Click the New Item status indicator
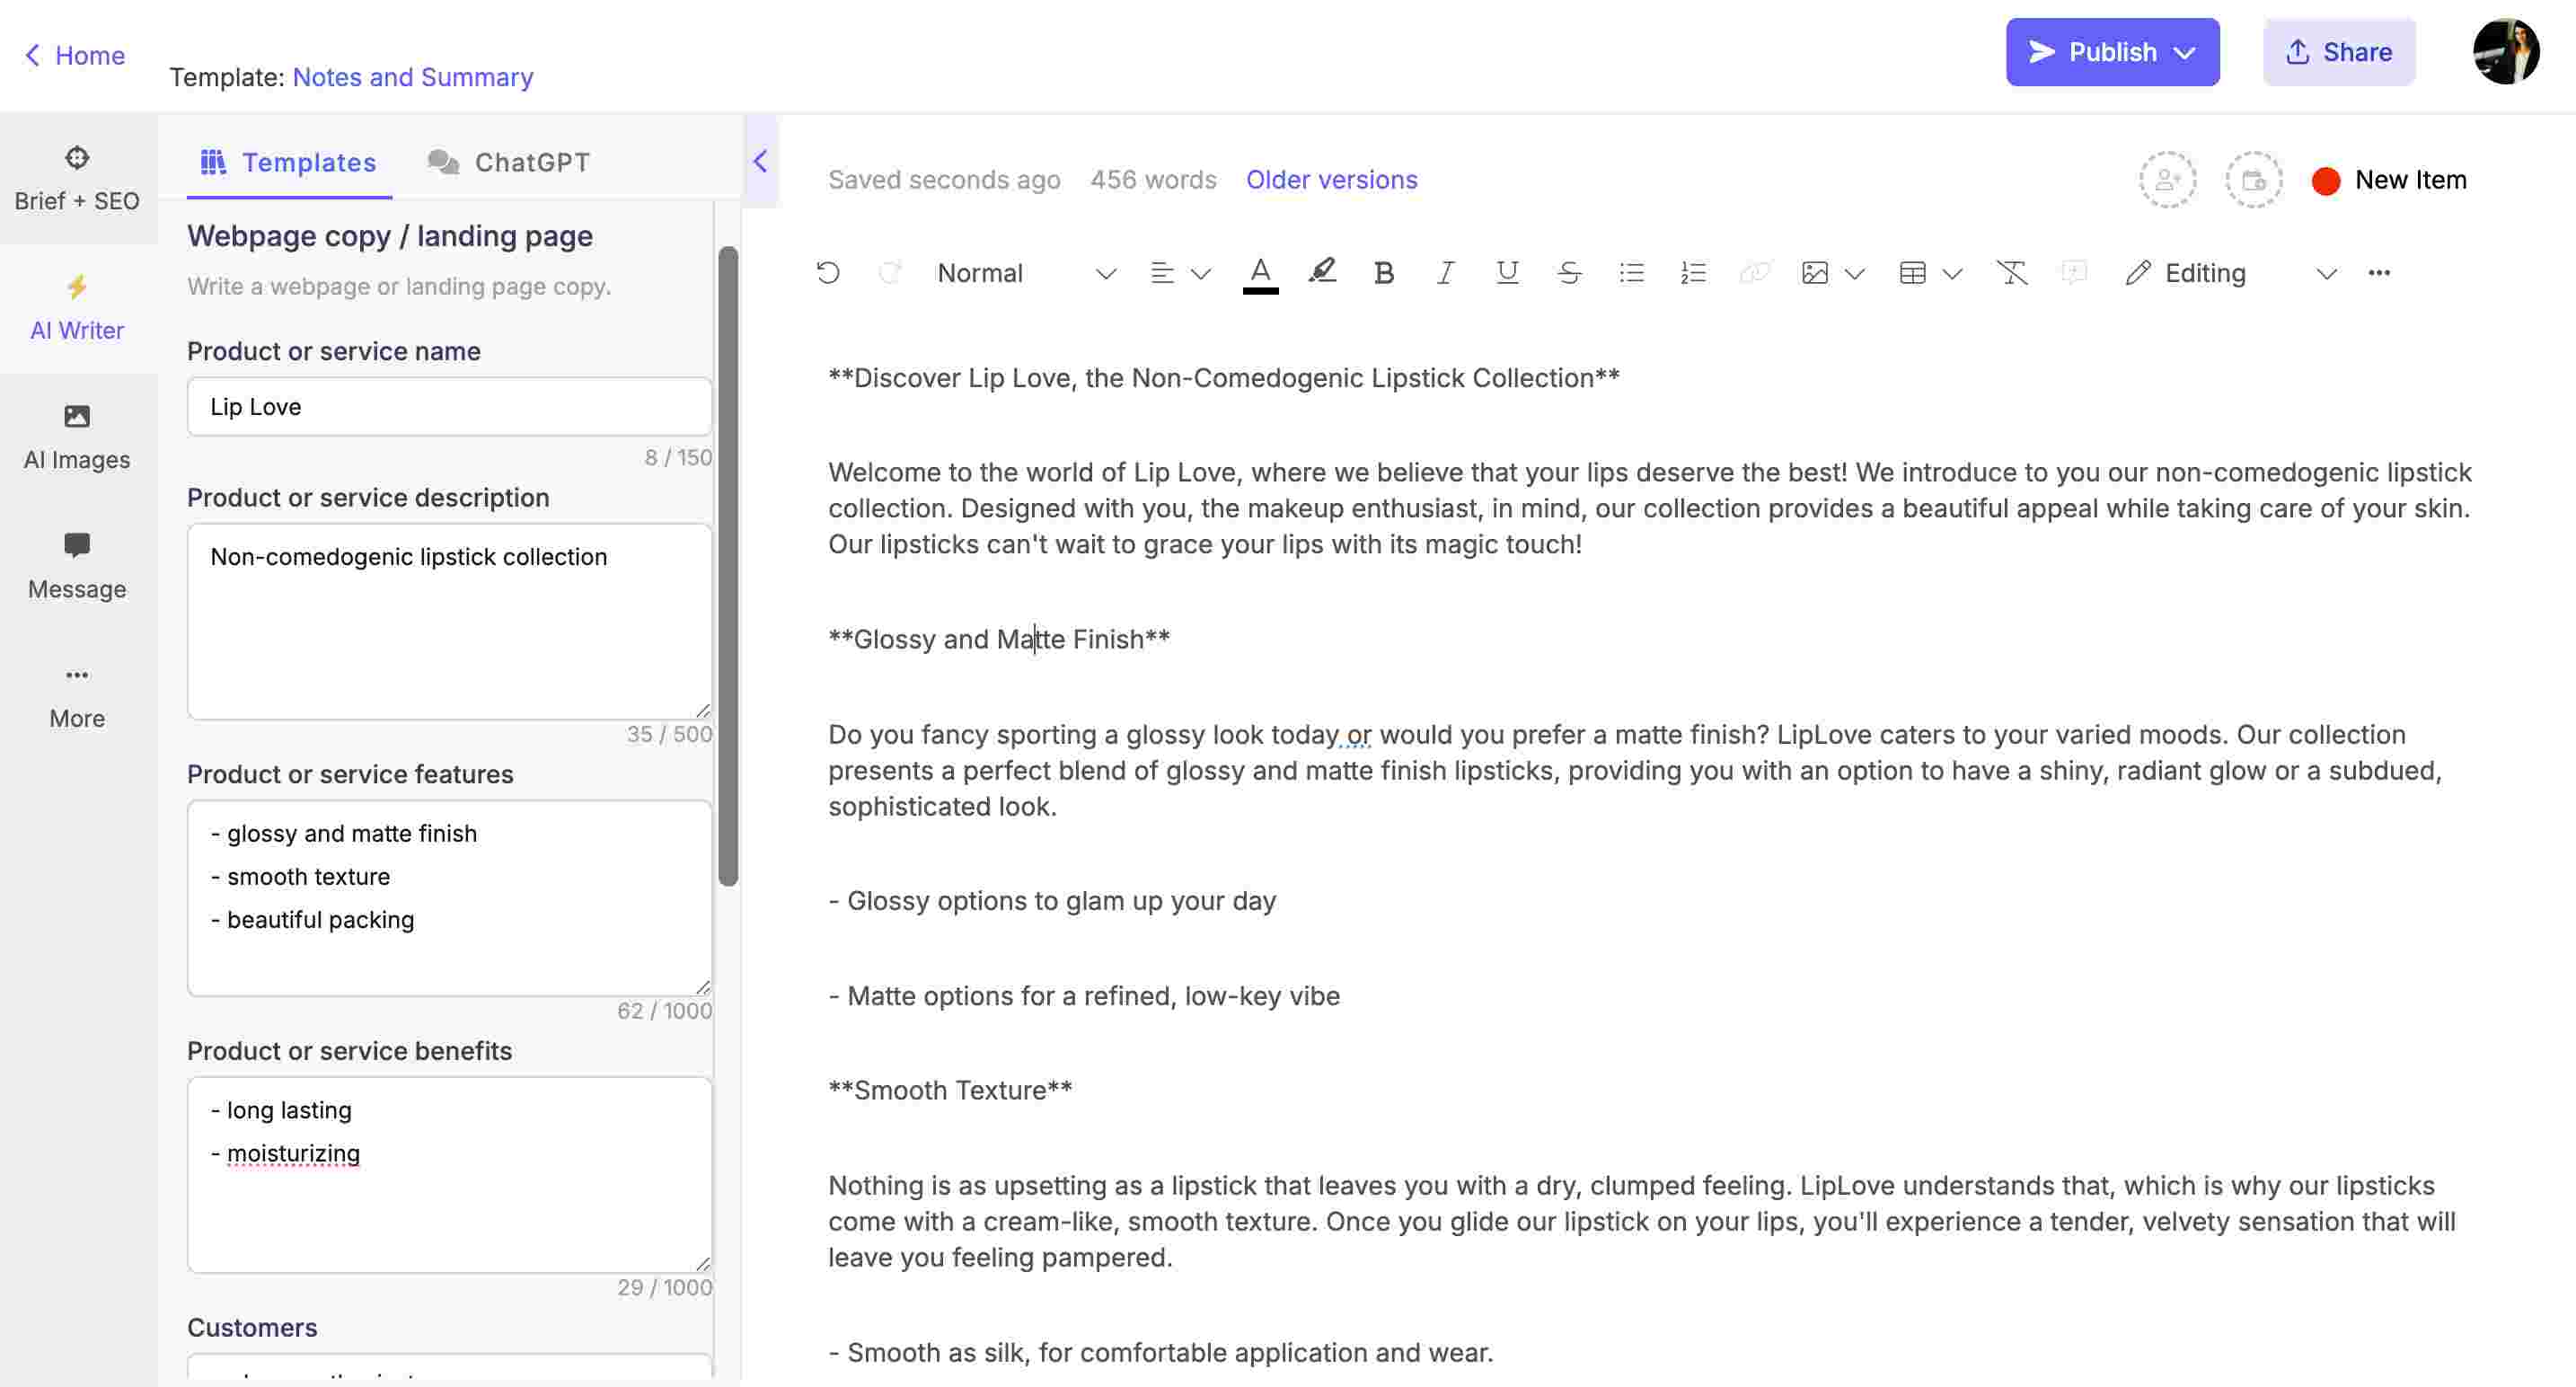 pyautogui.click(x=2389, y=180)
